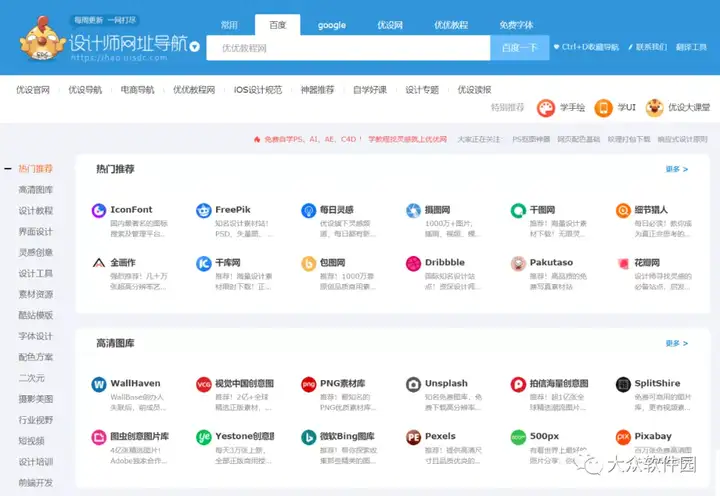Select the 百度 search tab
Image resolution: width=720 pixels, height=496 pixels.
278,25
